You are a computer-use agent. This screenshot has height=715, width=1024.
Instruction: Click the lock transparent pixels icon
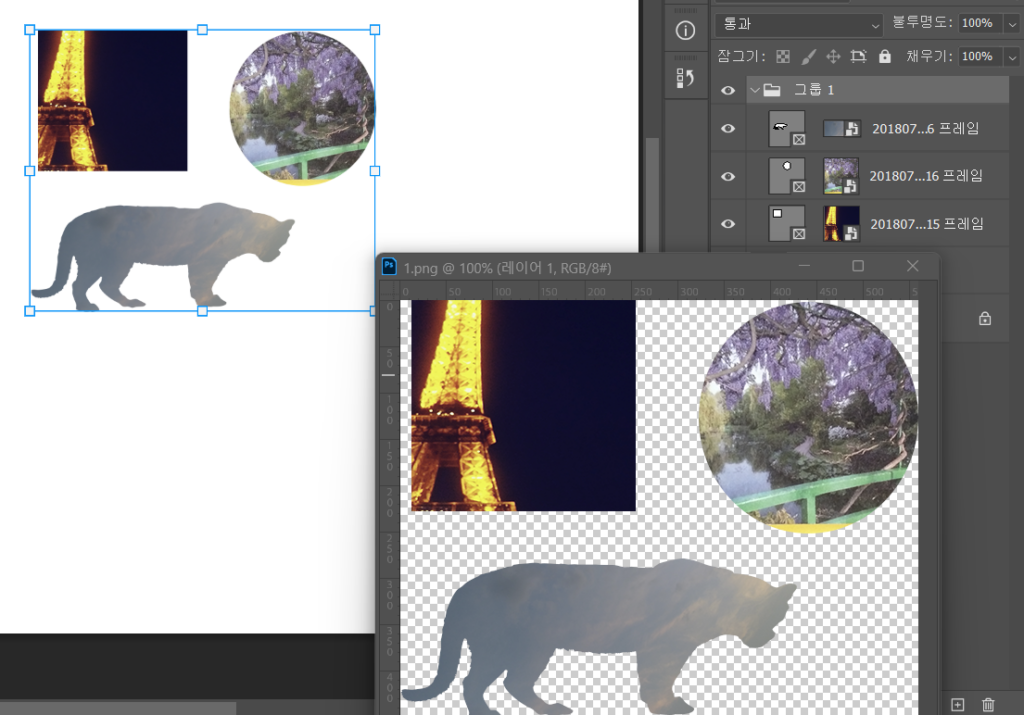coord(783,57)
